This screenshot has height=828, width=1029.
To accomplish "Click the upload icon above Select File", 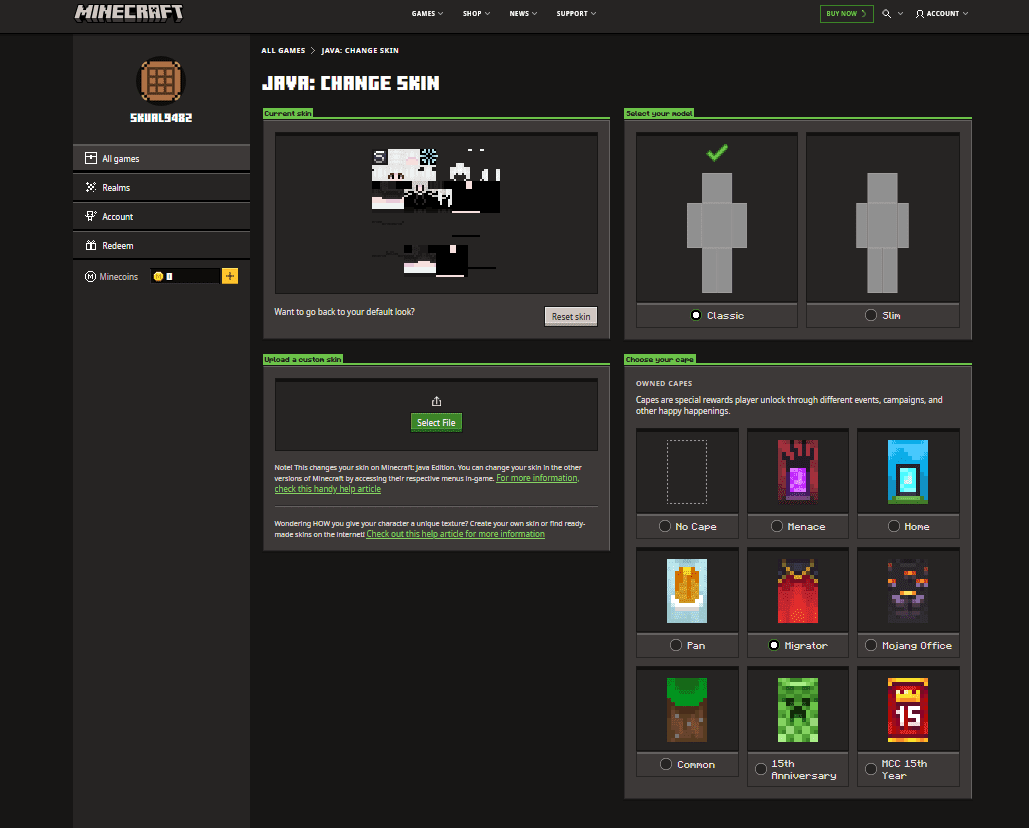I will click(436, 400).
